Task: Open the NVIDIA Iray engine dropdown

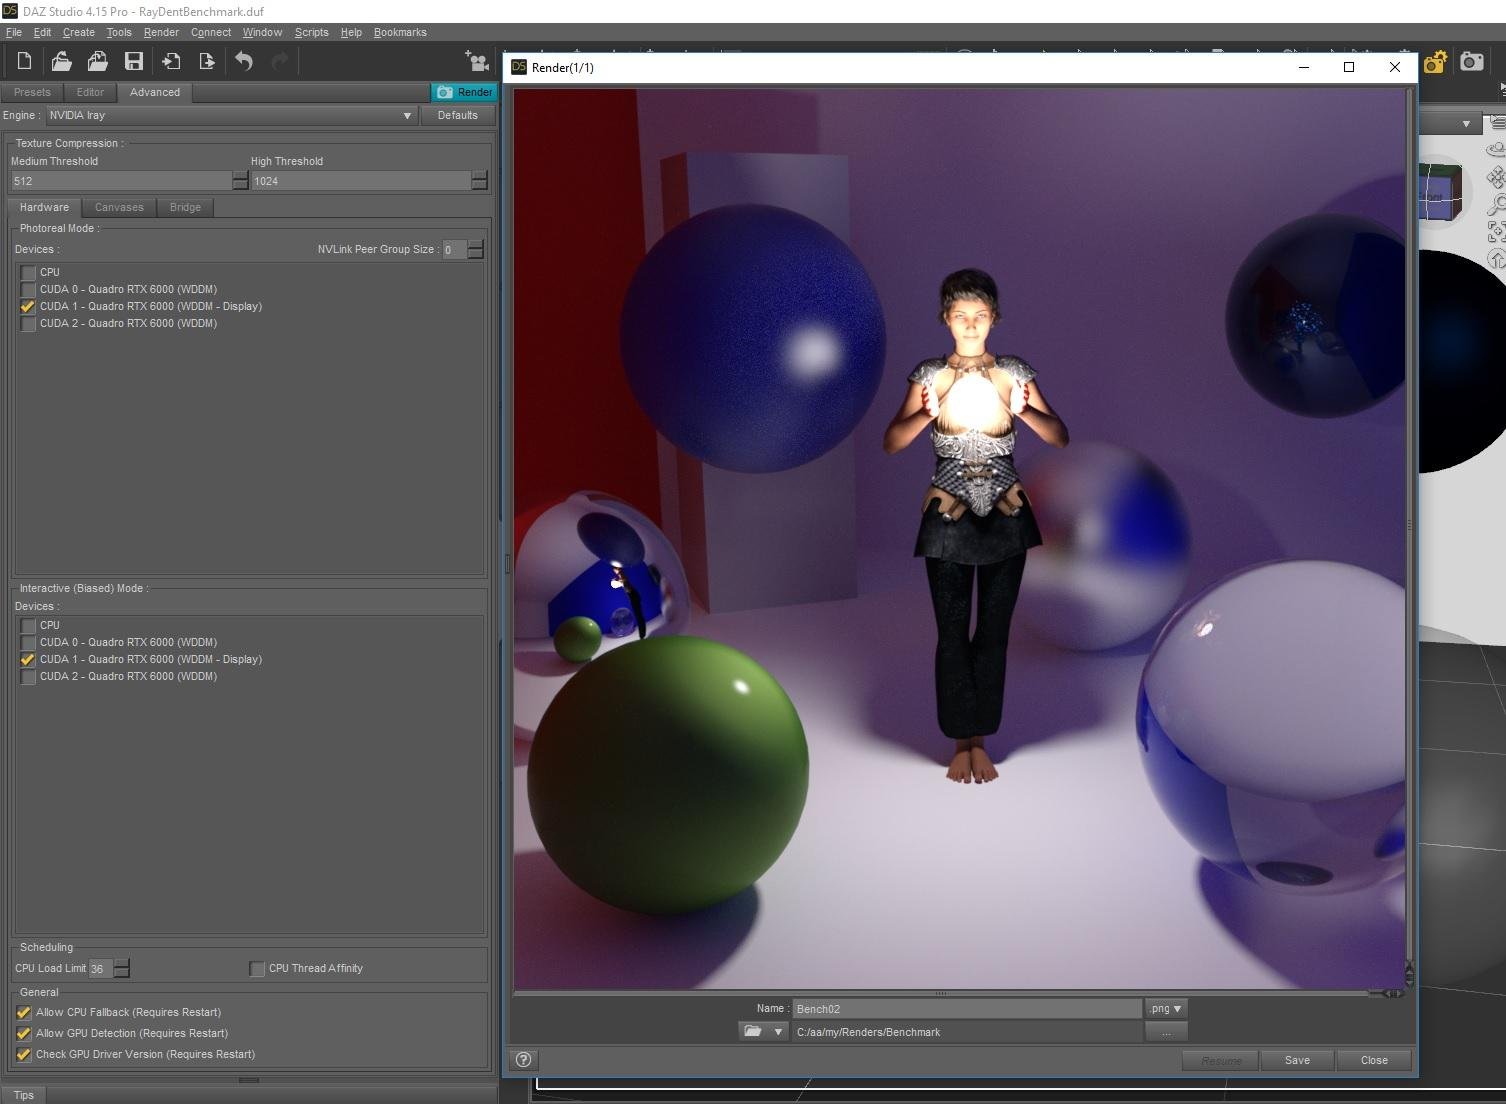Action: [230, 115]
